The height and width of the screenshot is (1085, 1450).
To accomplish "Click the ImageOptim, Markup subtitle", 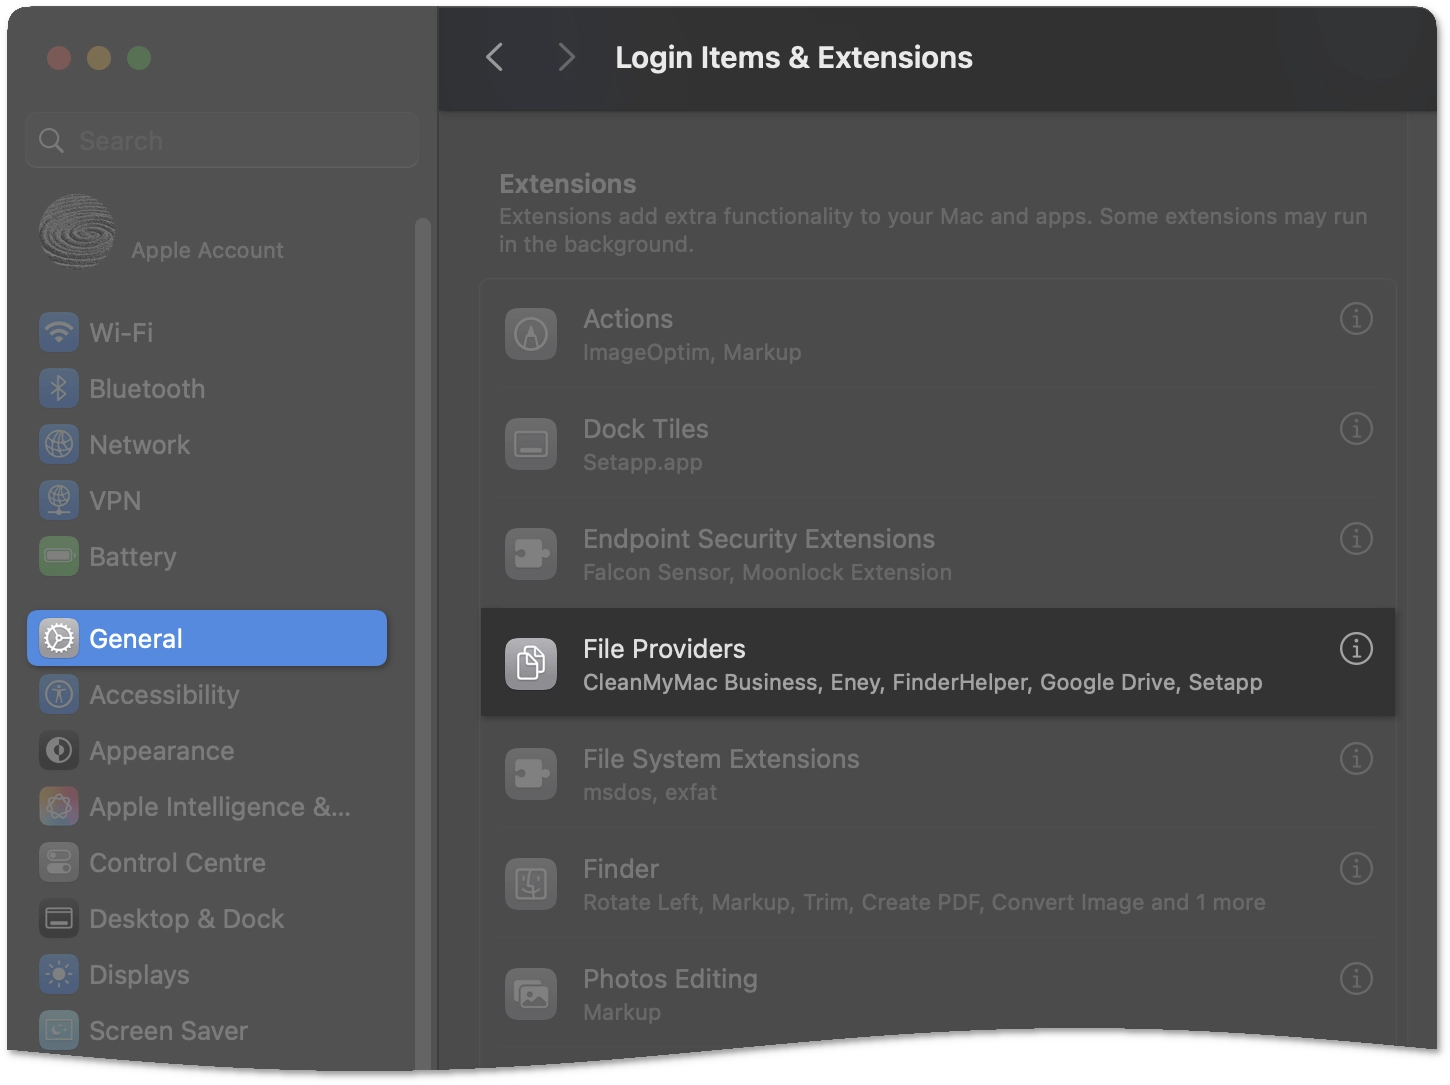I will point(692,352).
